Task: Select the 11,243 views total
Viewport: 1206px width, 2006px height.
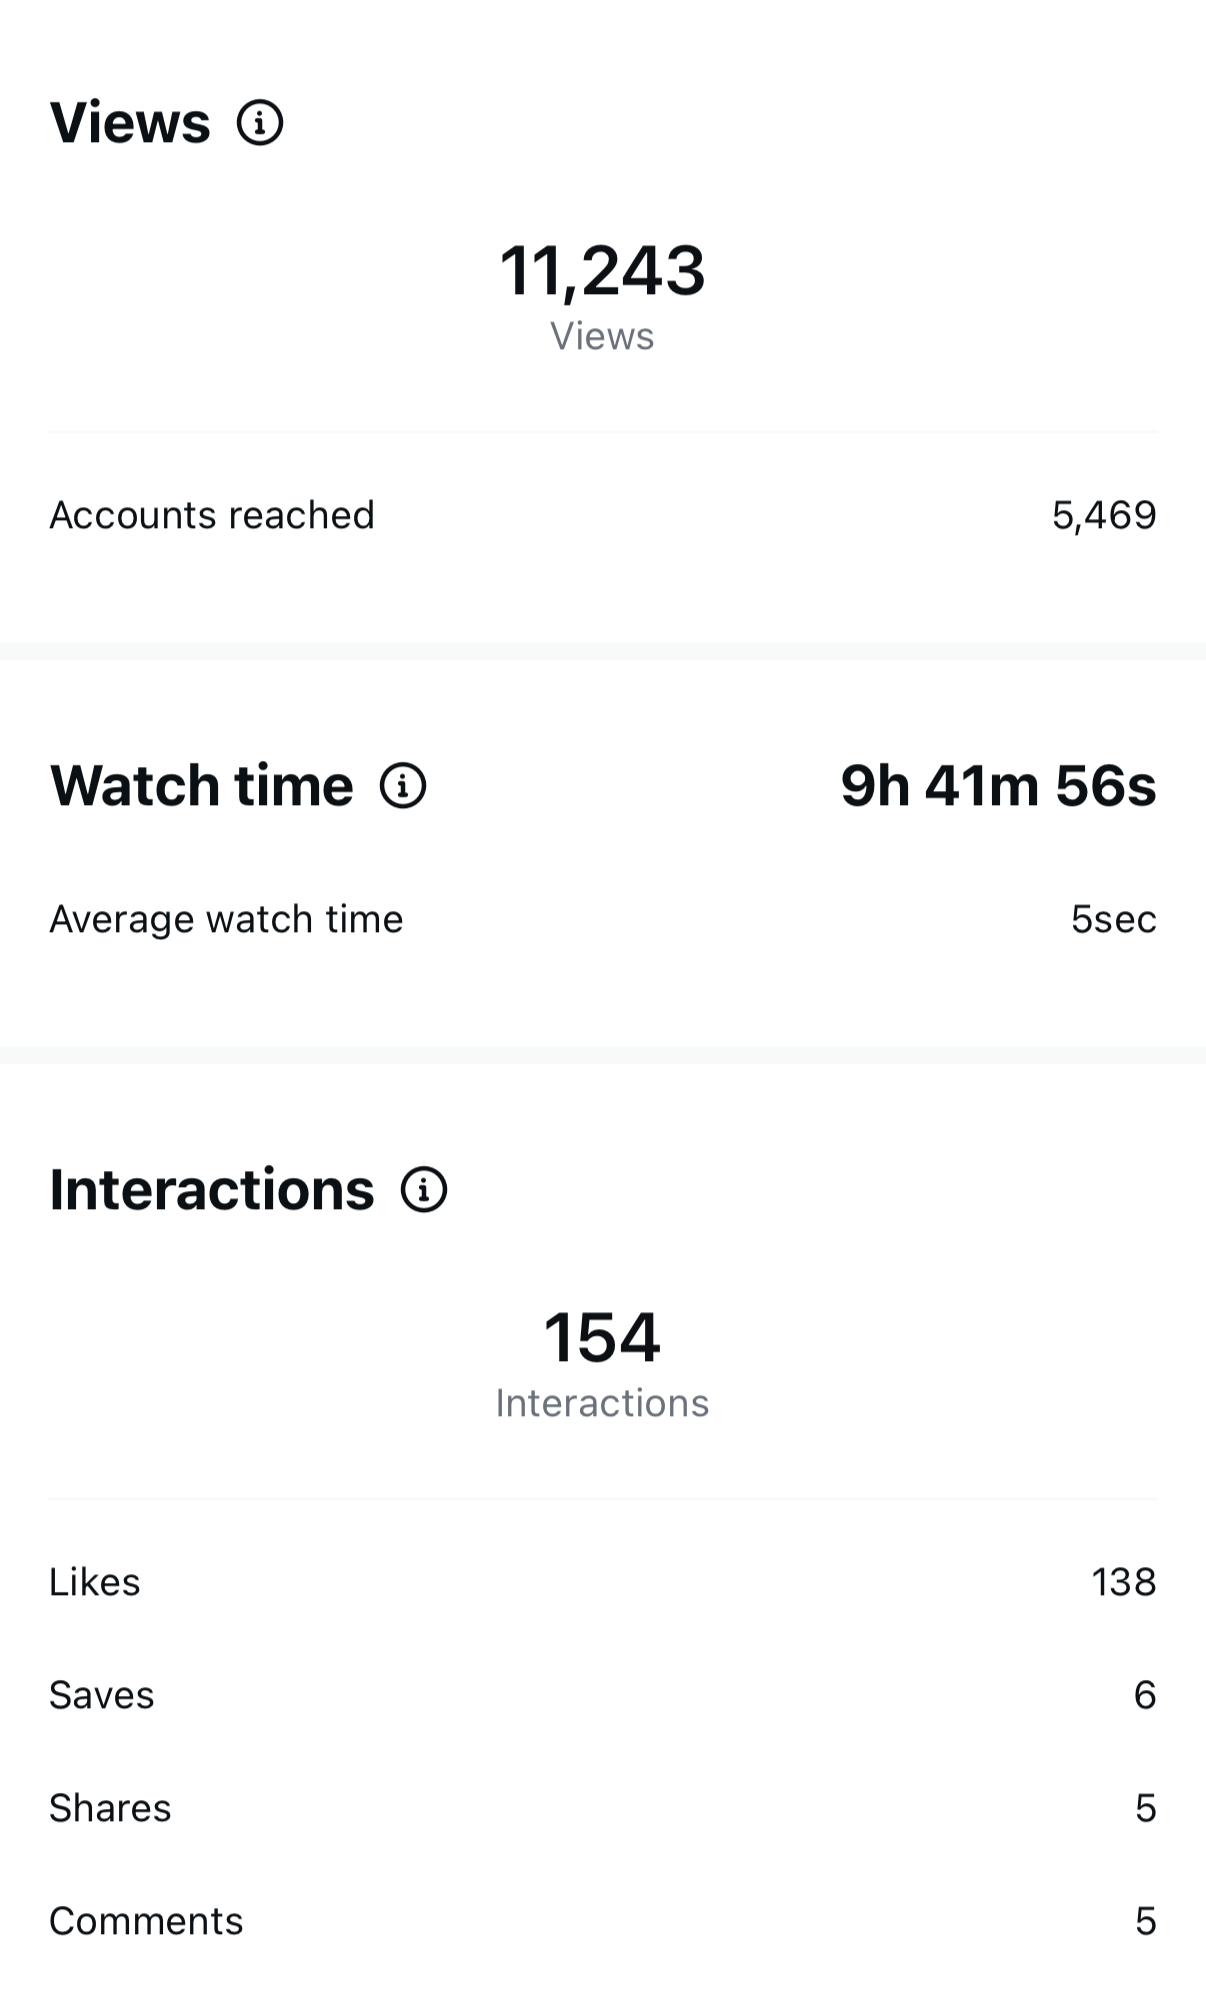Action: click(x=603, y=271)
